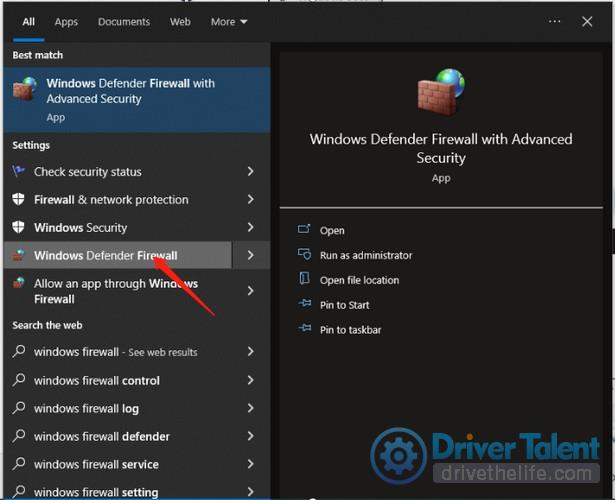The height and width of the screenshot is (500, 615).
Task: Click magnifier icon beside 'windows firewall log'
Action: 18,408
